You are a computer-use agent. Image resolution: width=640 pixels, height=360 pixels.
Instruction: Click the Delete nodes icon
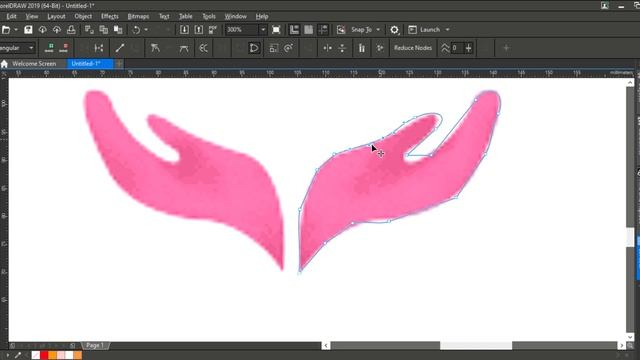tap(64, 48)
